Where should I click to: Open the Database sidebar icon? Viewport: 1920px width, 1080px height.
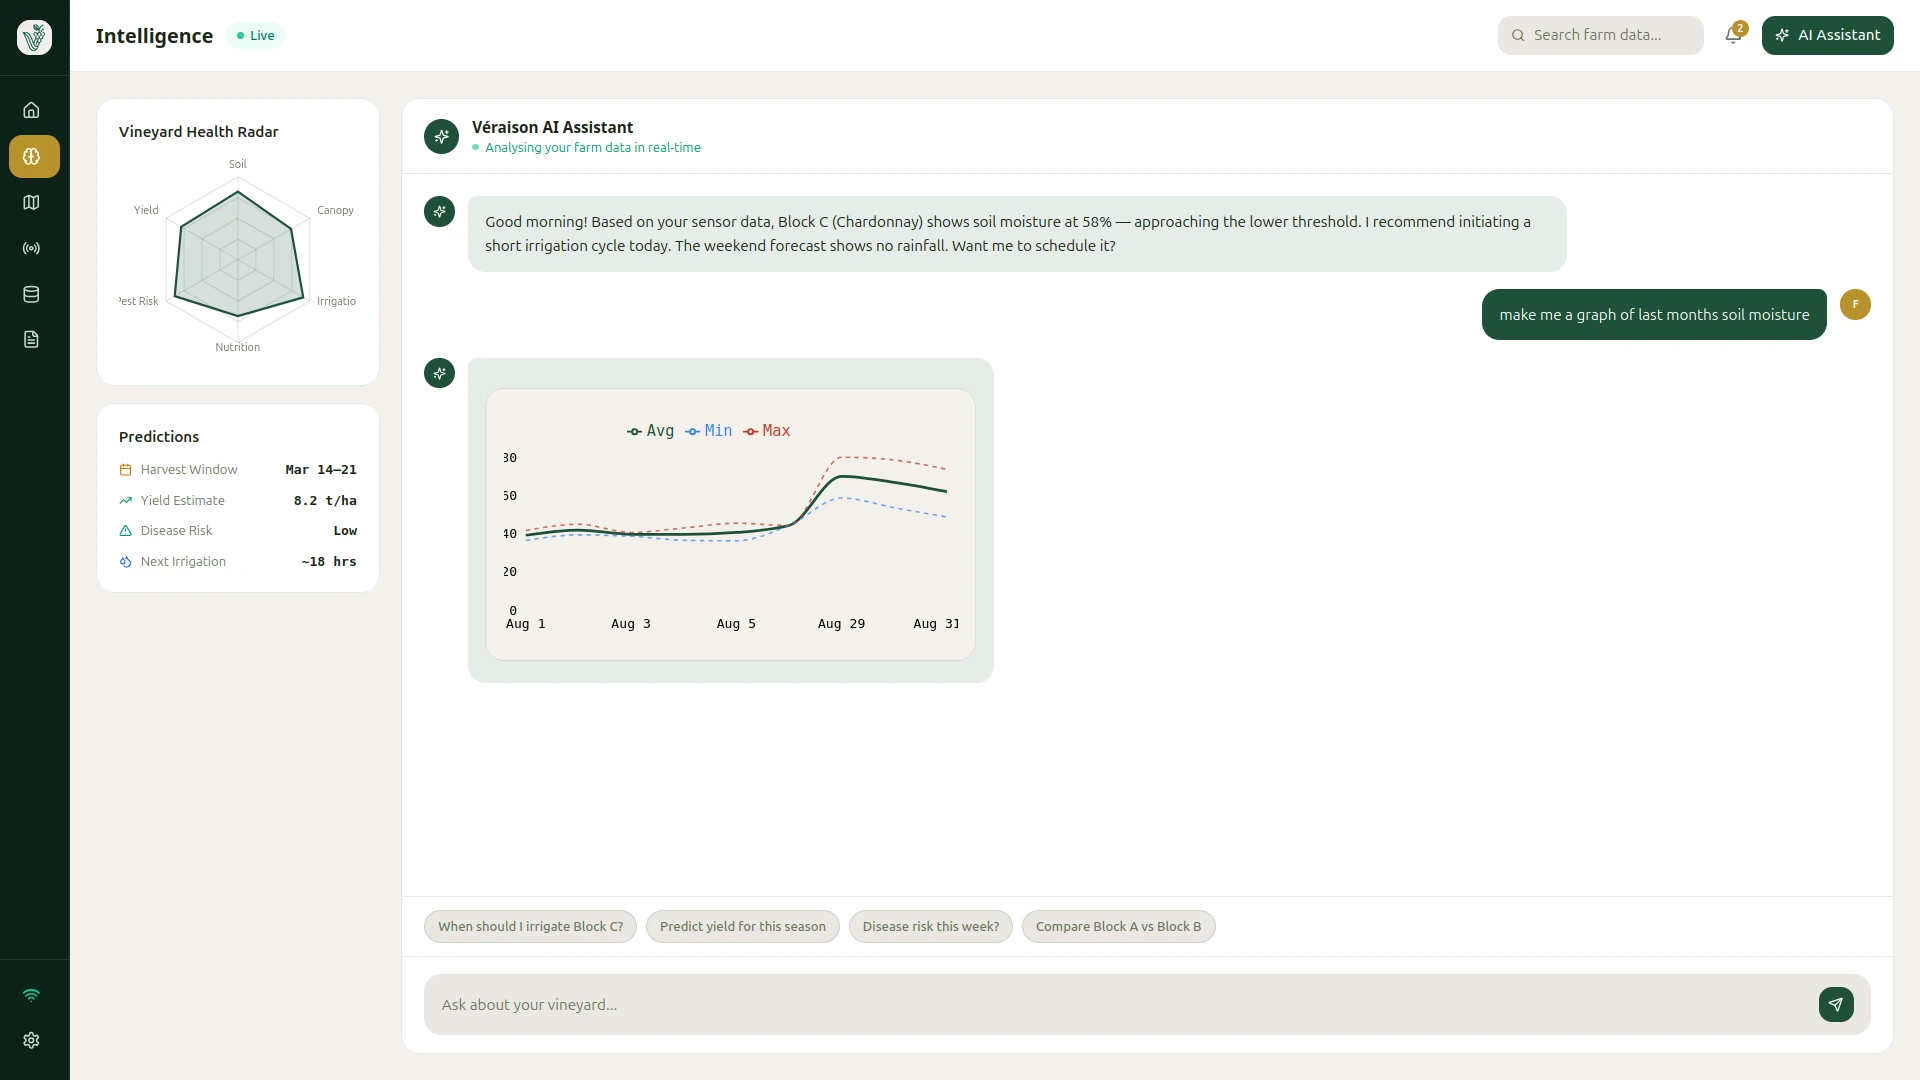click(x=31, y=295)
